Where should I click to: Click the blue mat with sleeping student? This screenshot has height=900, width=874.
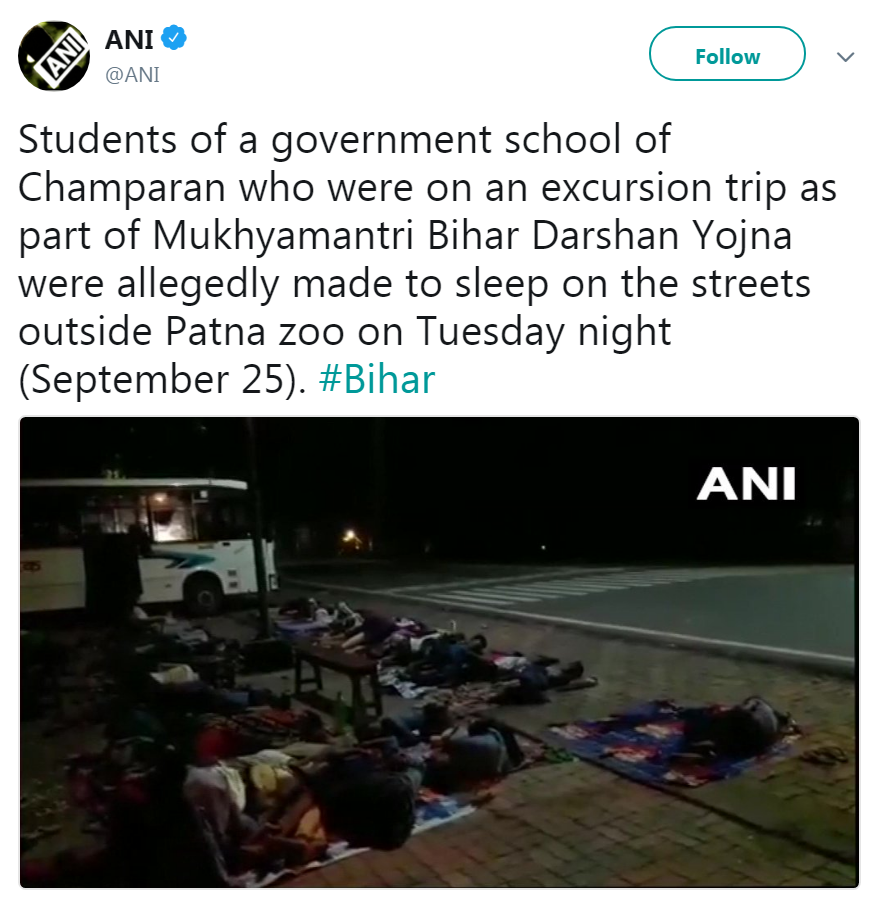click(x=674, y=740)
